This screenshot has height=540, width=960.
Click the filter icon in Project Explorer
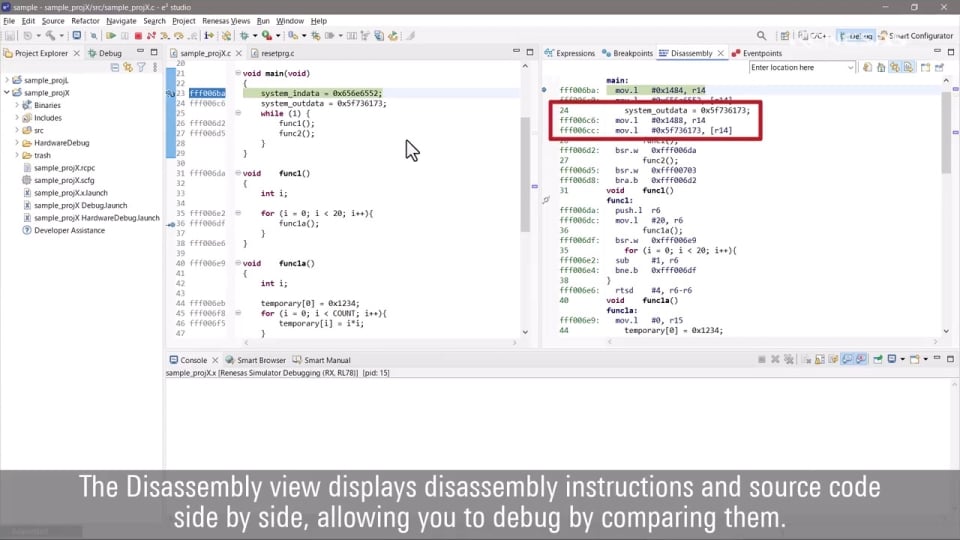(141, 68)
